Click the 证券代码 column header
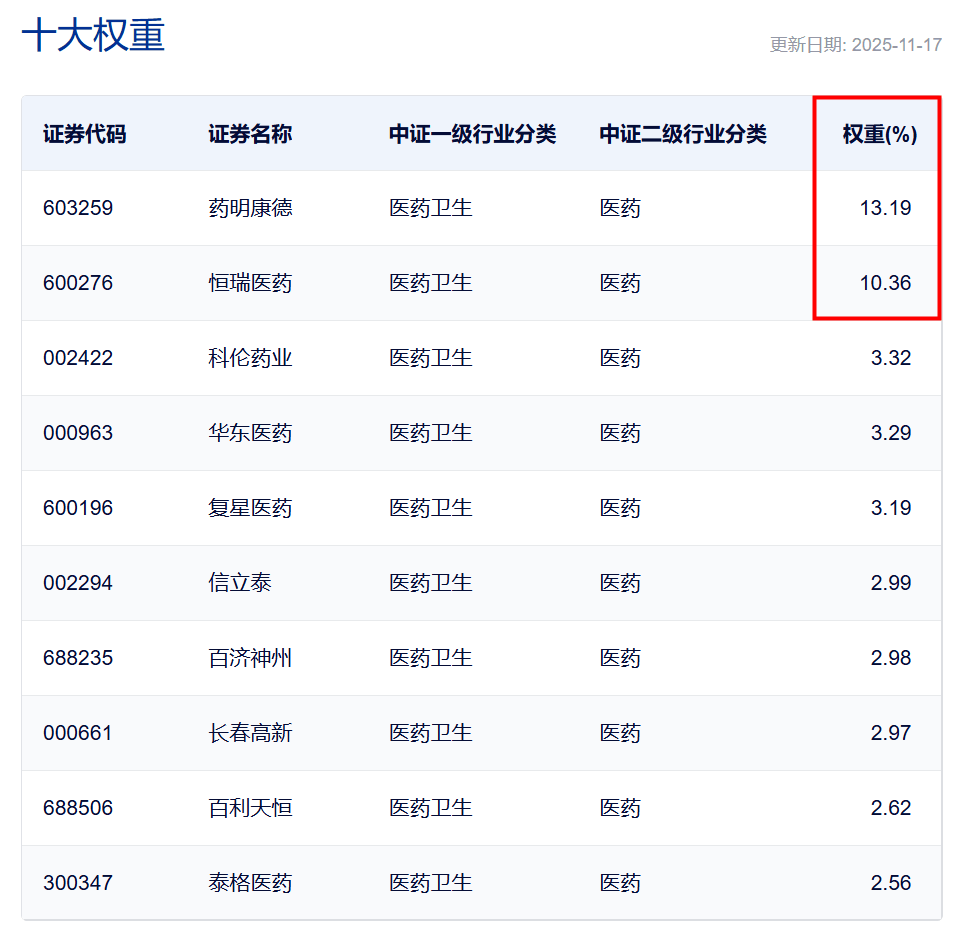 [84, 134]
